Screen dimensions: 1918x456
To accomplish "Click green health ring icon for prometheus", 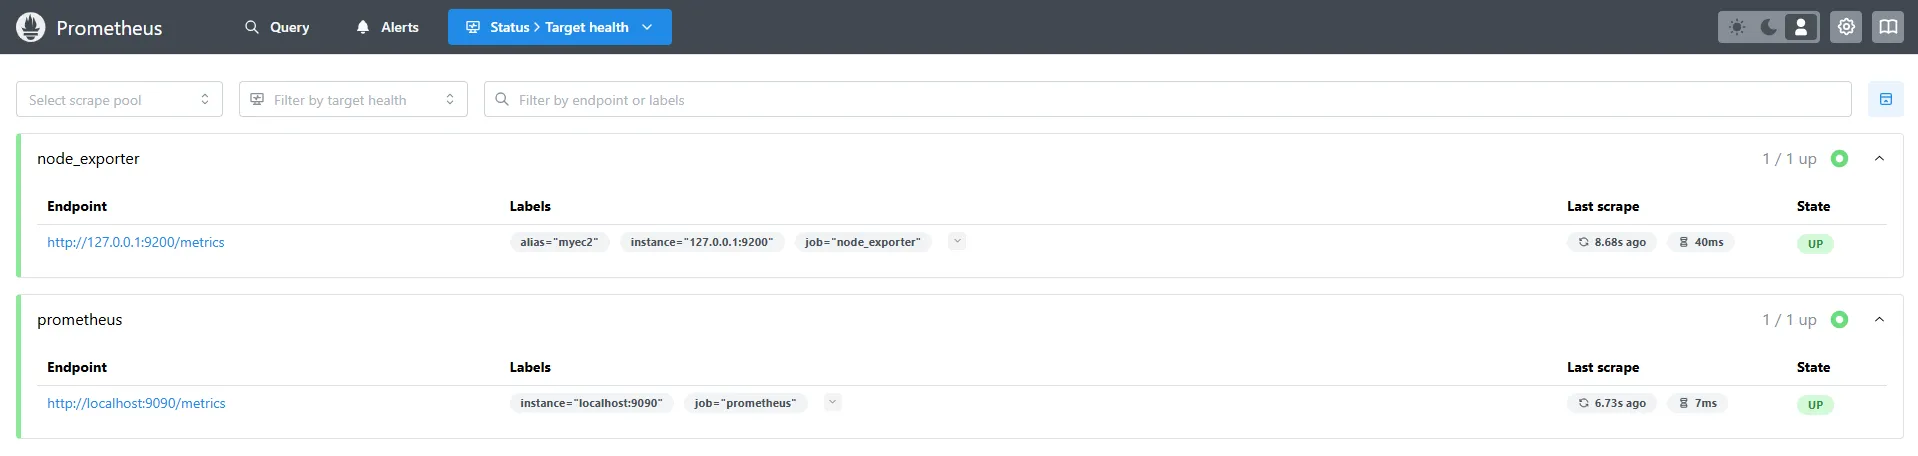I will (x=1839, y=319).
